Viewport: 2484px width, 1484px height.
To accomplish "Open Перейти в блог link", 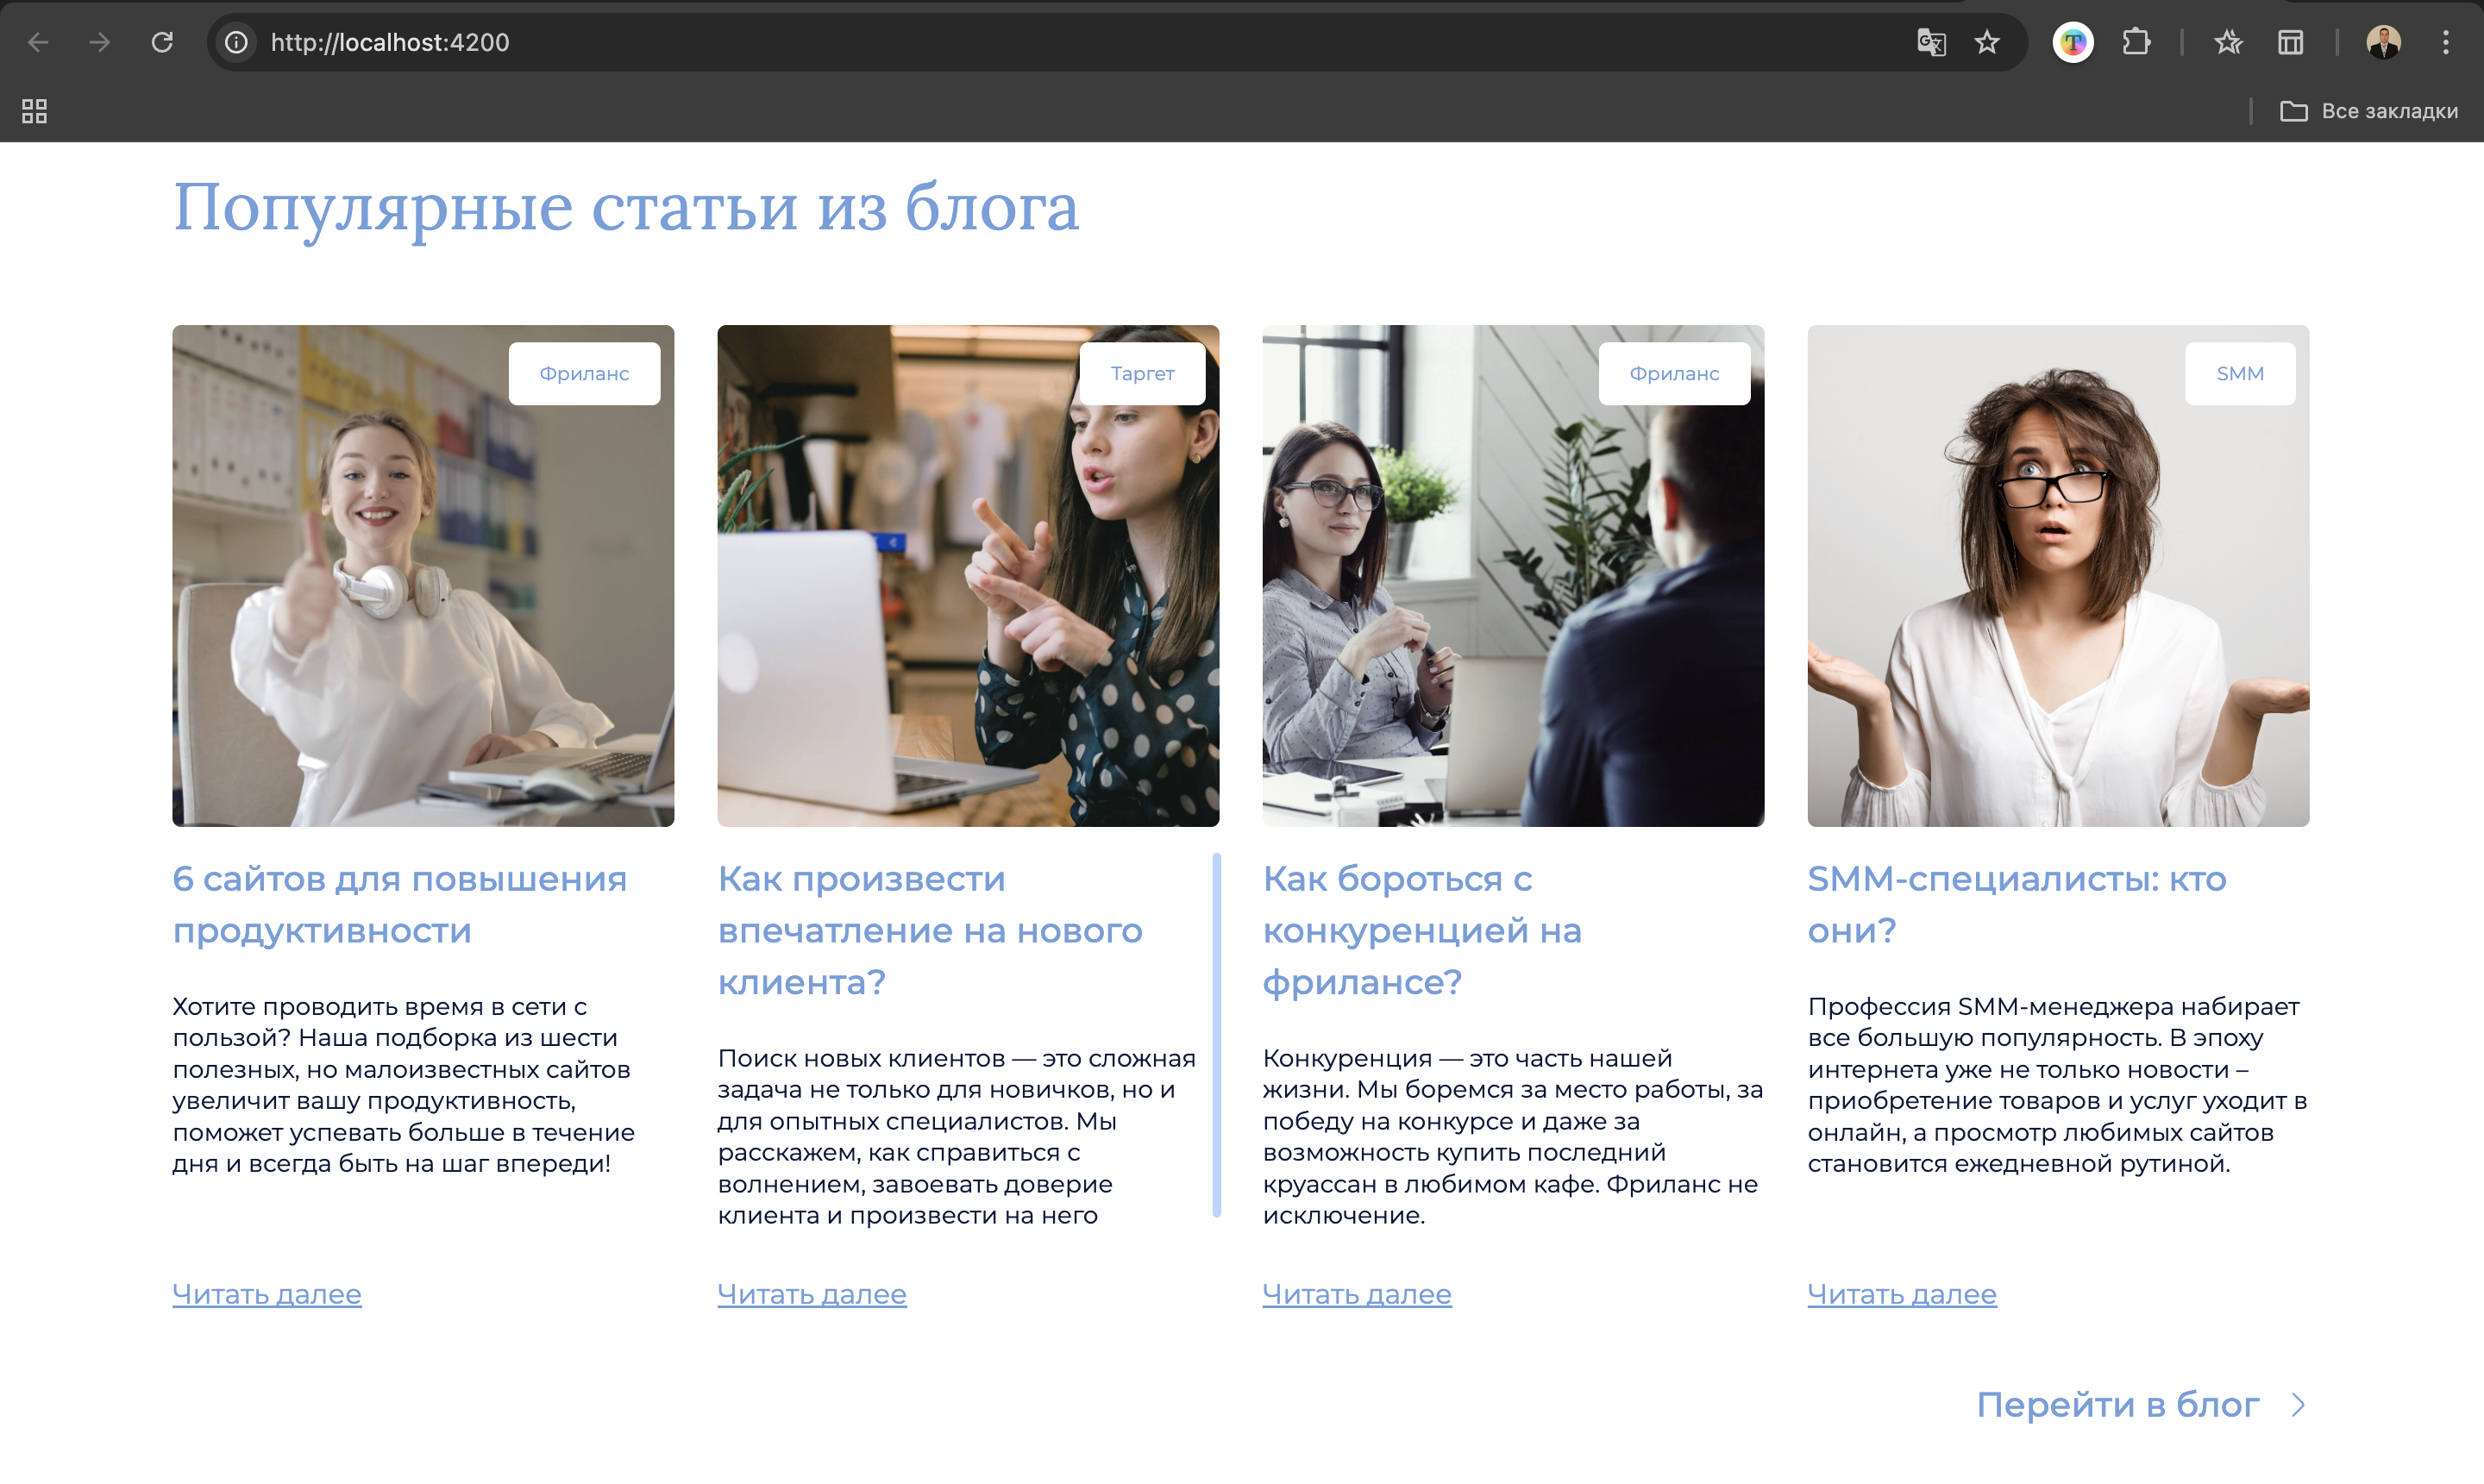I will point(2117,1405).
